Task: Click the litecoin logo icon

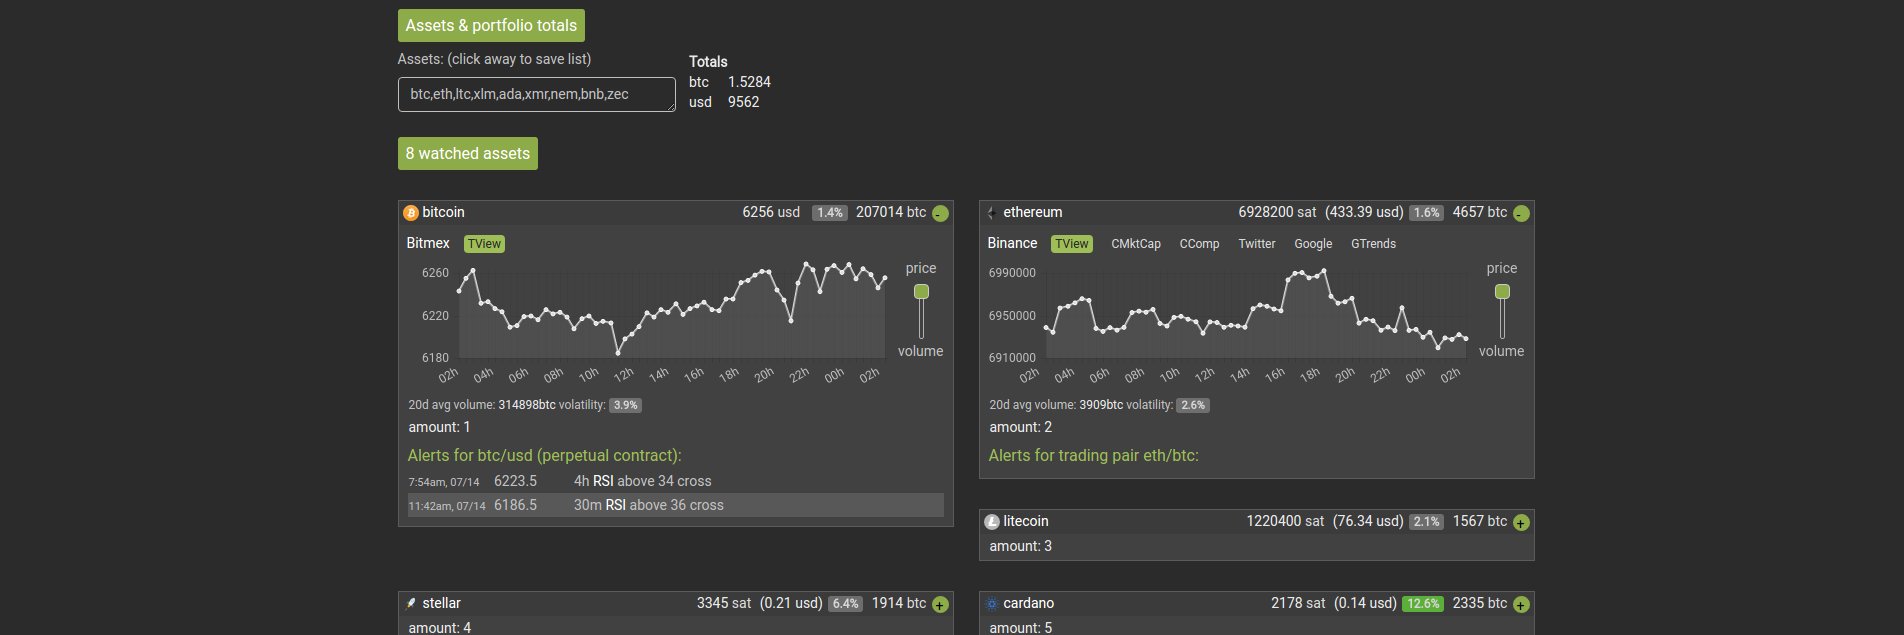Action: (x=992, y=522)
